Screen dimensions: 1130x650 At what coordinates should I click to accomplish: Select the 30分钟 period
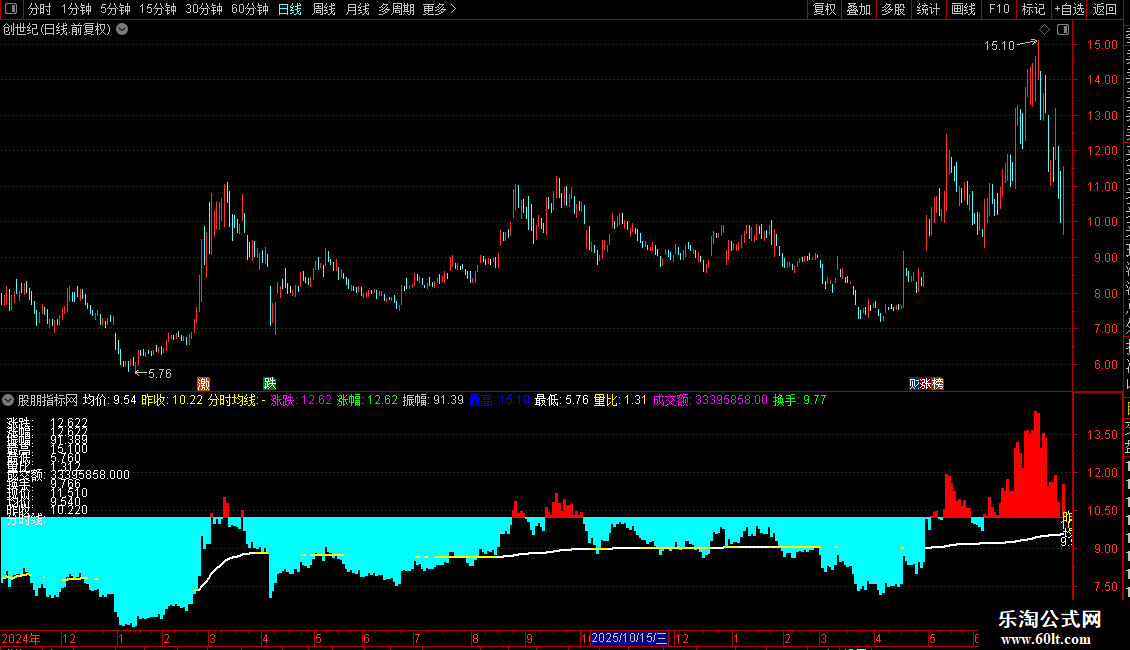[x=204, y=9]
